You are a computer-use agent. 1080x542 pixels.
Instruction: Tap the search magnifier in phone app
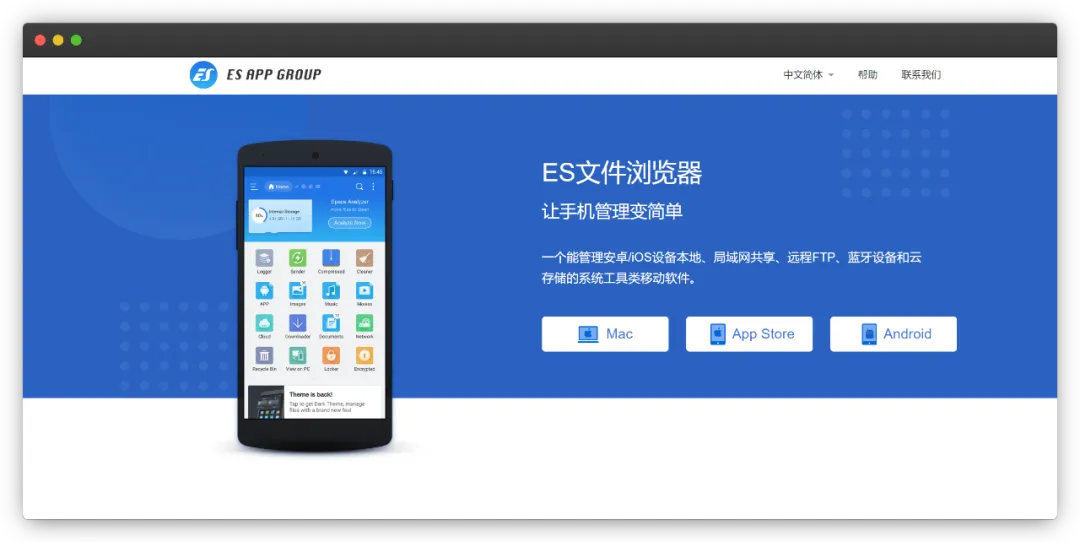[359, 187]
